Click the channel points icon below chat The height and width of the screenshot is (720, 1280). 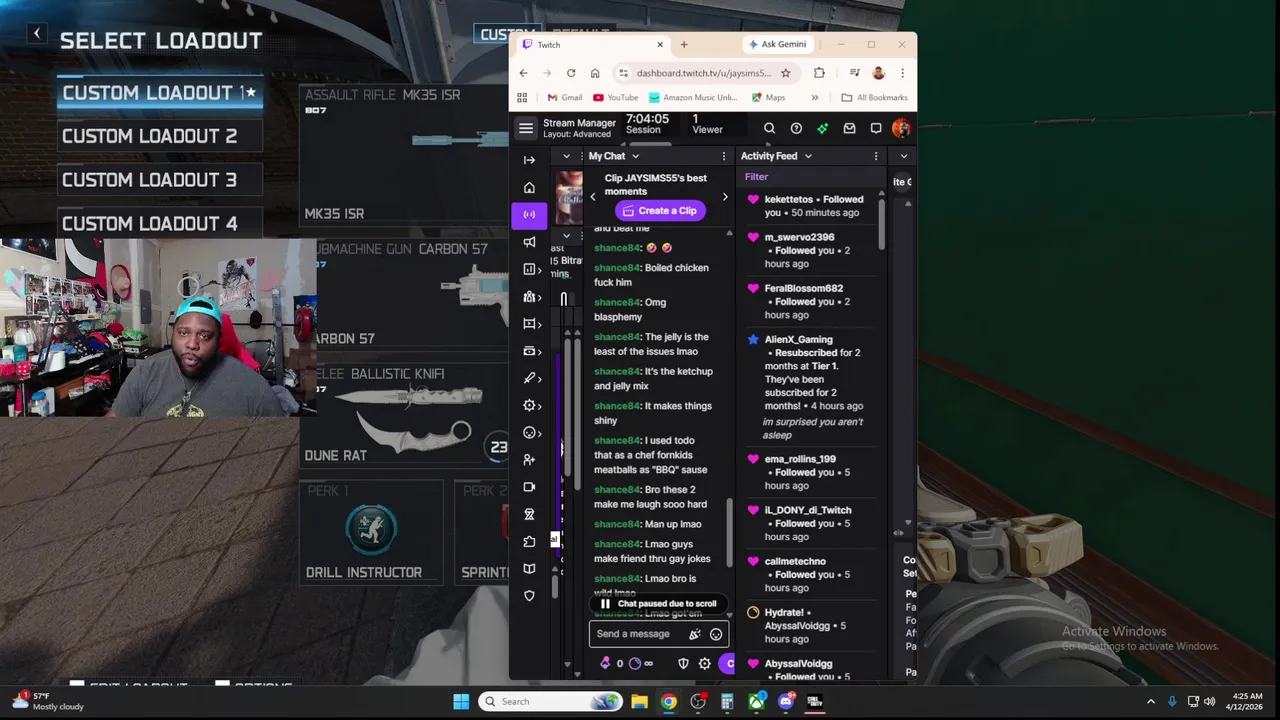pos(634,663)
